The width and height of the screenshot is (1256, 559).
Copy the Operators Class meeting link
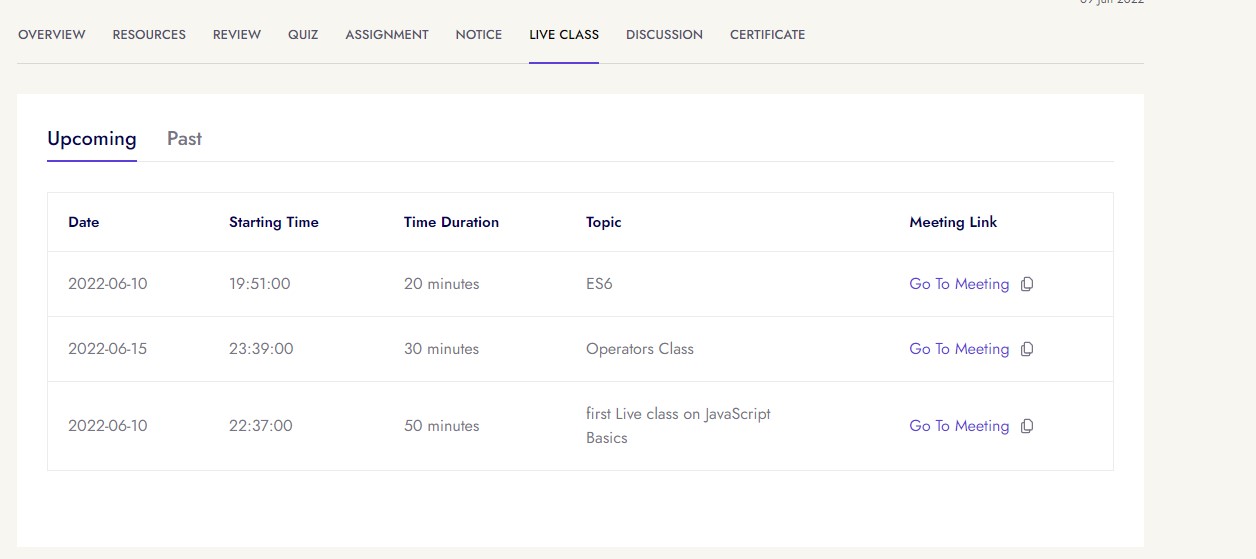(x=1027, y=349)
